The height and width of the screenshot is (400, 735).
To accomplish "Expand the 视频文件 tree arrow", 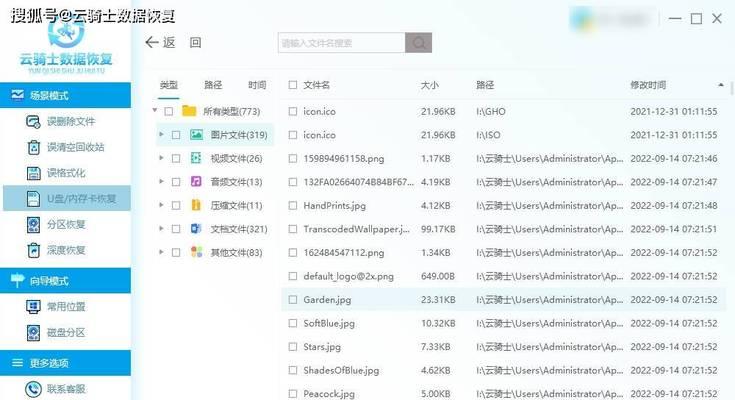I will pyautogui.click(x=161, y=158).
